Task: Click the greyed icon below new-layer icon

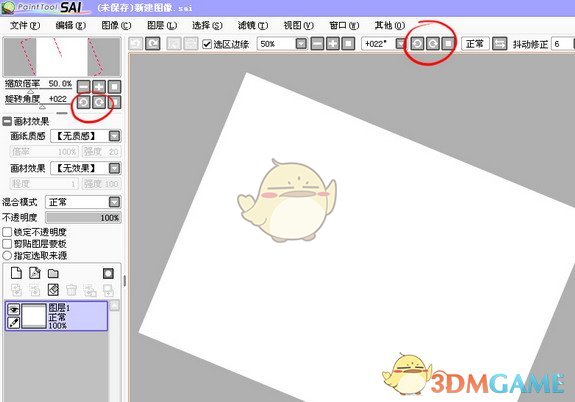Action: pyautogui.click(x=16, y=290)
